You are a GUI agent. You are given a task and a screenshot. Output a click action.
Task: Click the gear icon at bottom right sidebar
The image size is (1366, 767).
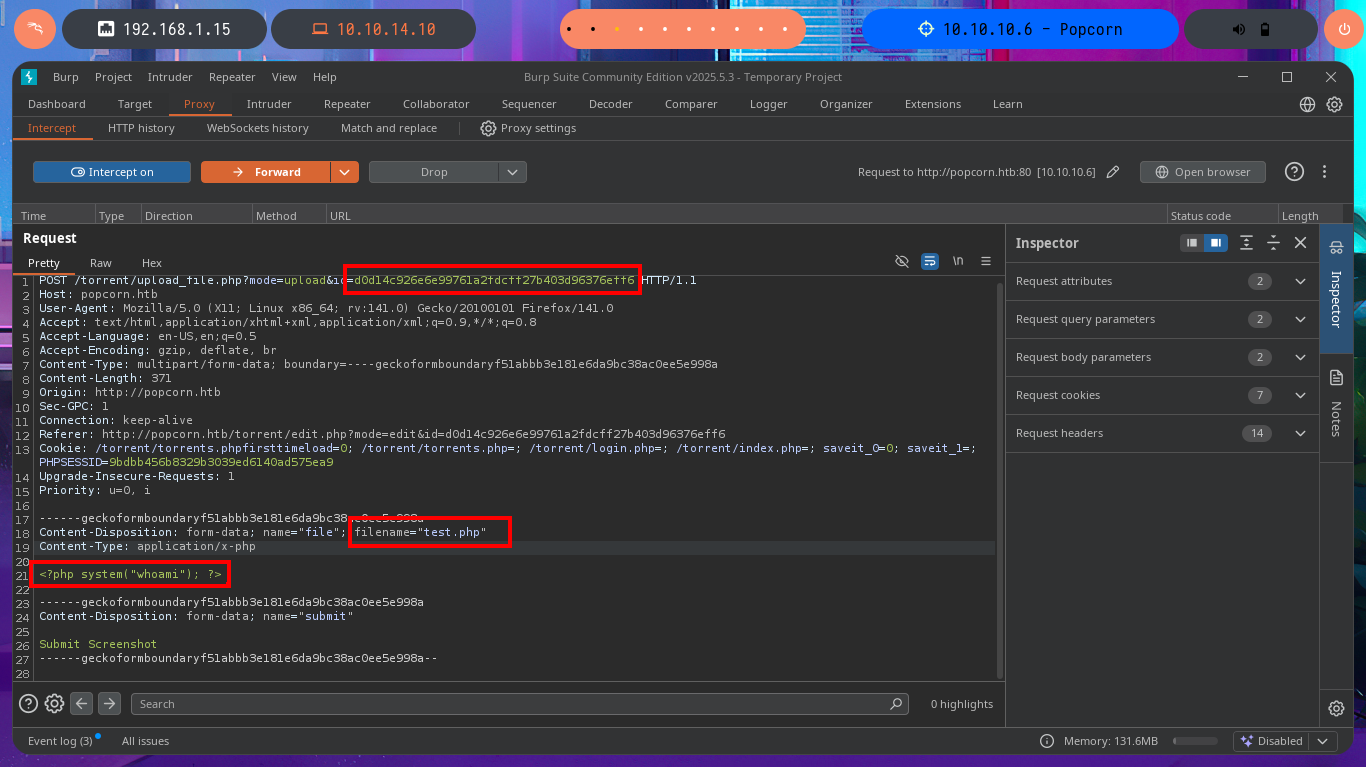1336,708
